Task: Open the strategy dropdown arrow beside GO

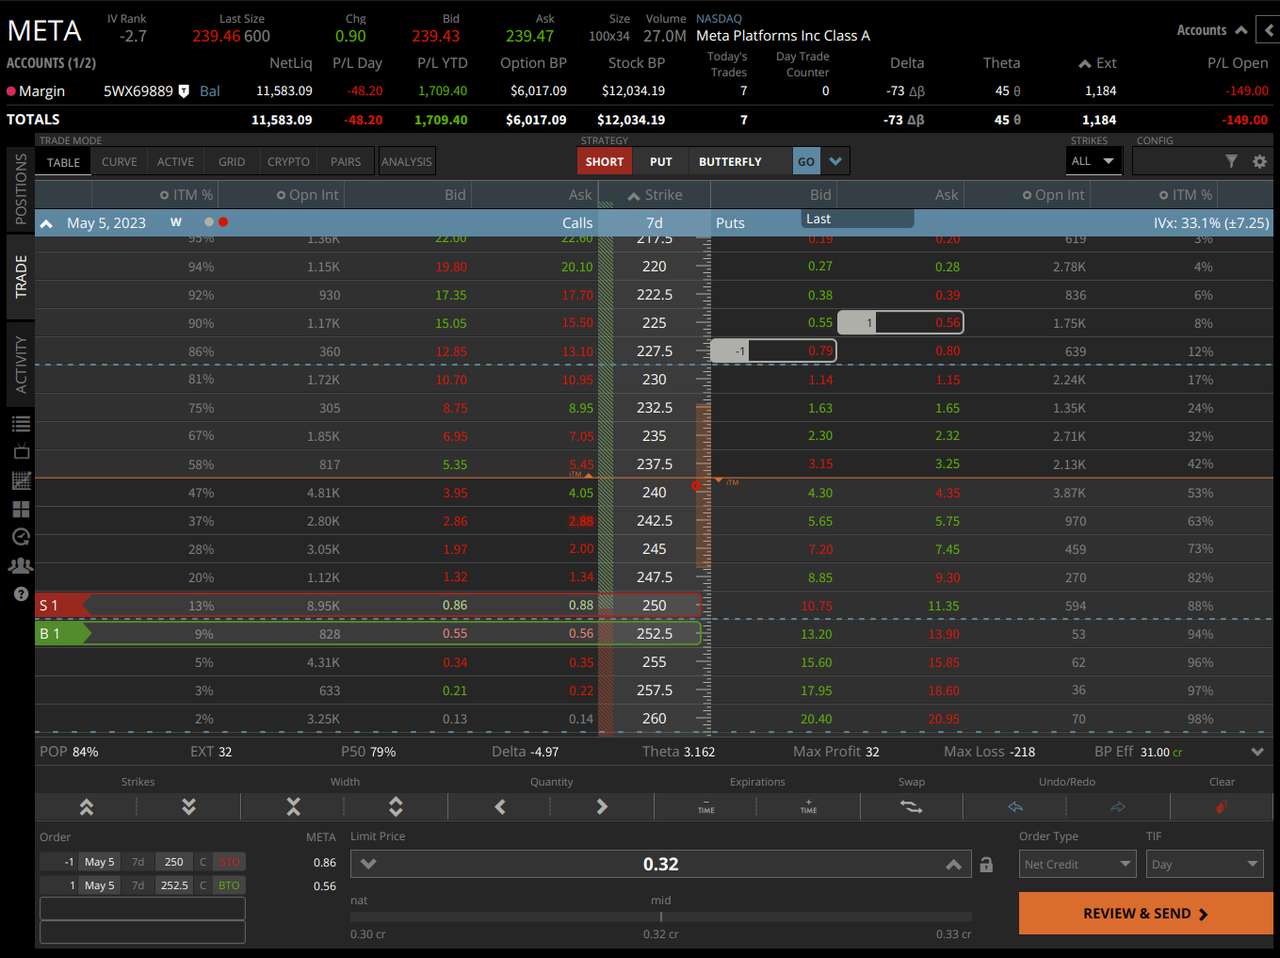Action: [835, 161]
